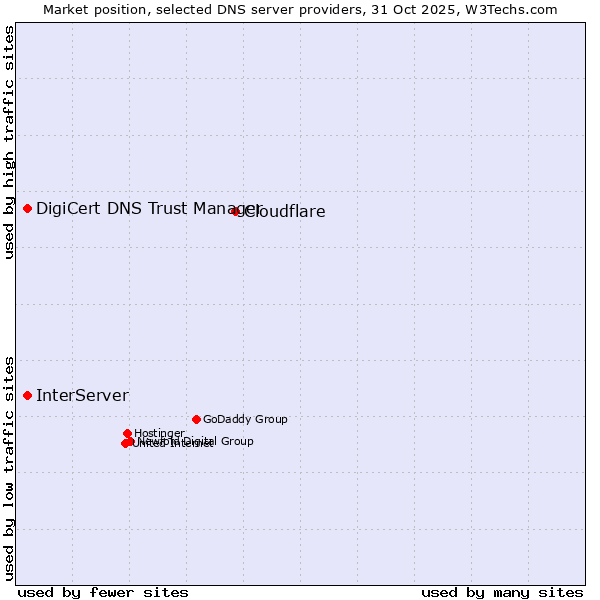Click the DigiCert DNS Trust Manager red marker
The width and height of the screenshot is (600, 600).
[x=27, y=208]
